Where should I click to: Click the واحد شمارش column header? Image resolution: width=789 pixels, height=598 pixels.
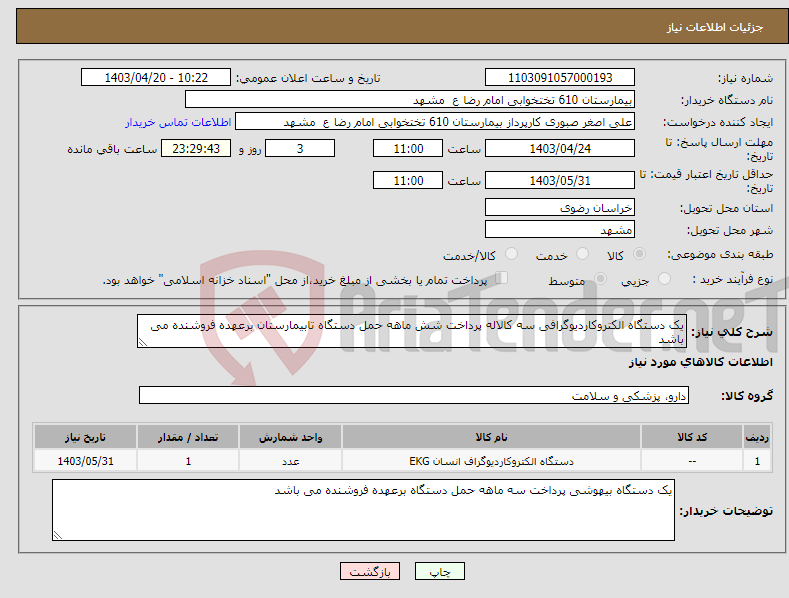pos(290,437)
